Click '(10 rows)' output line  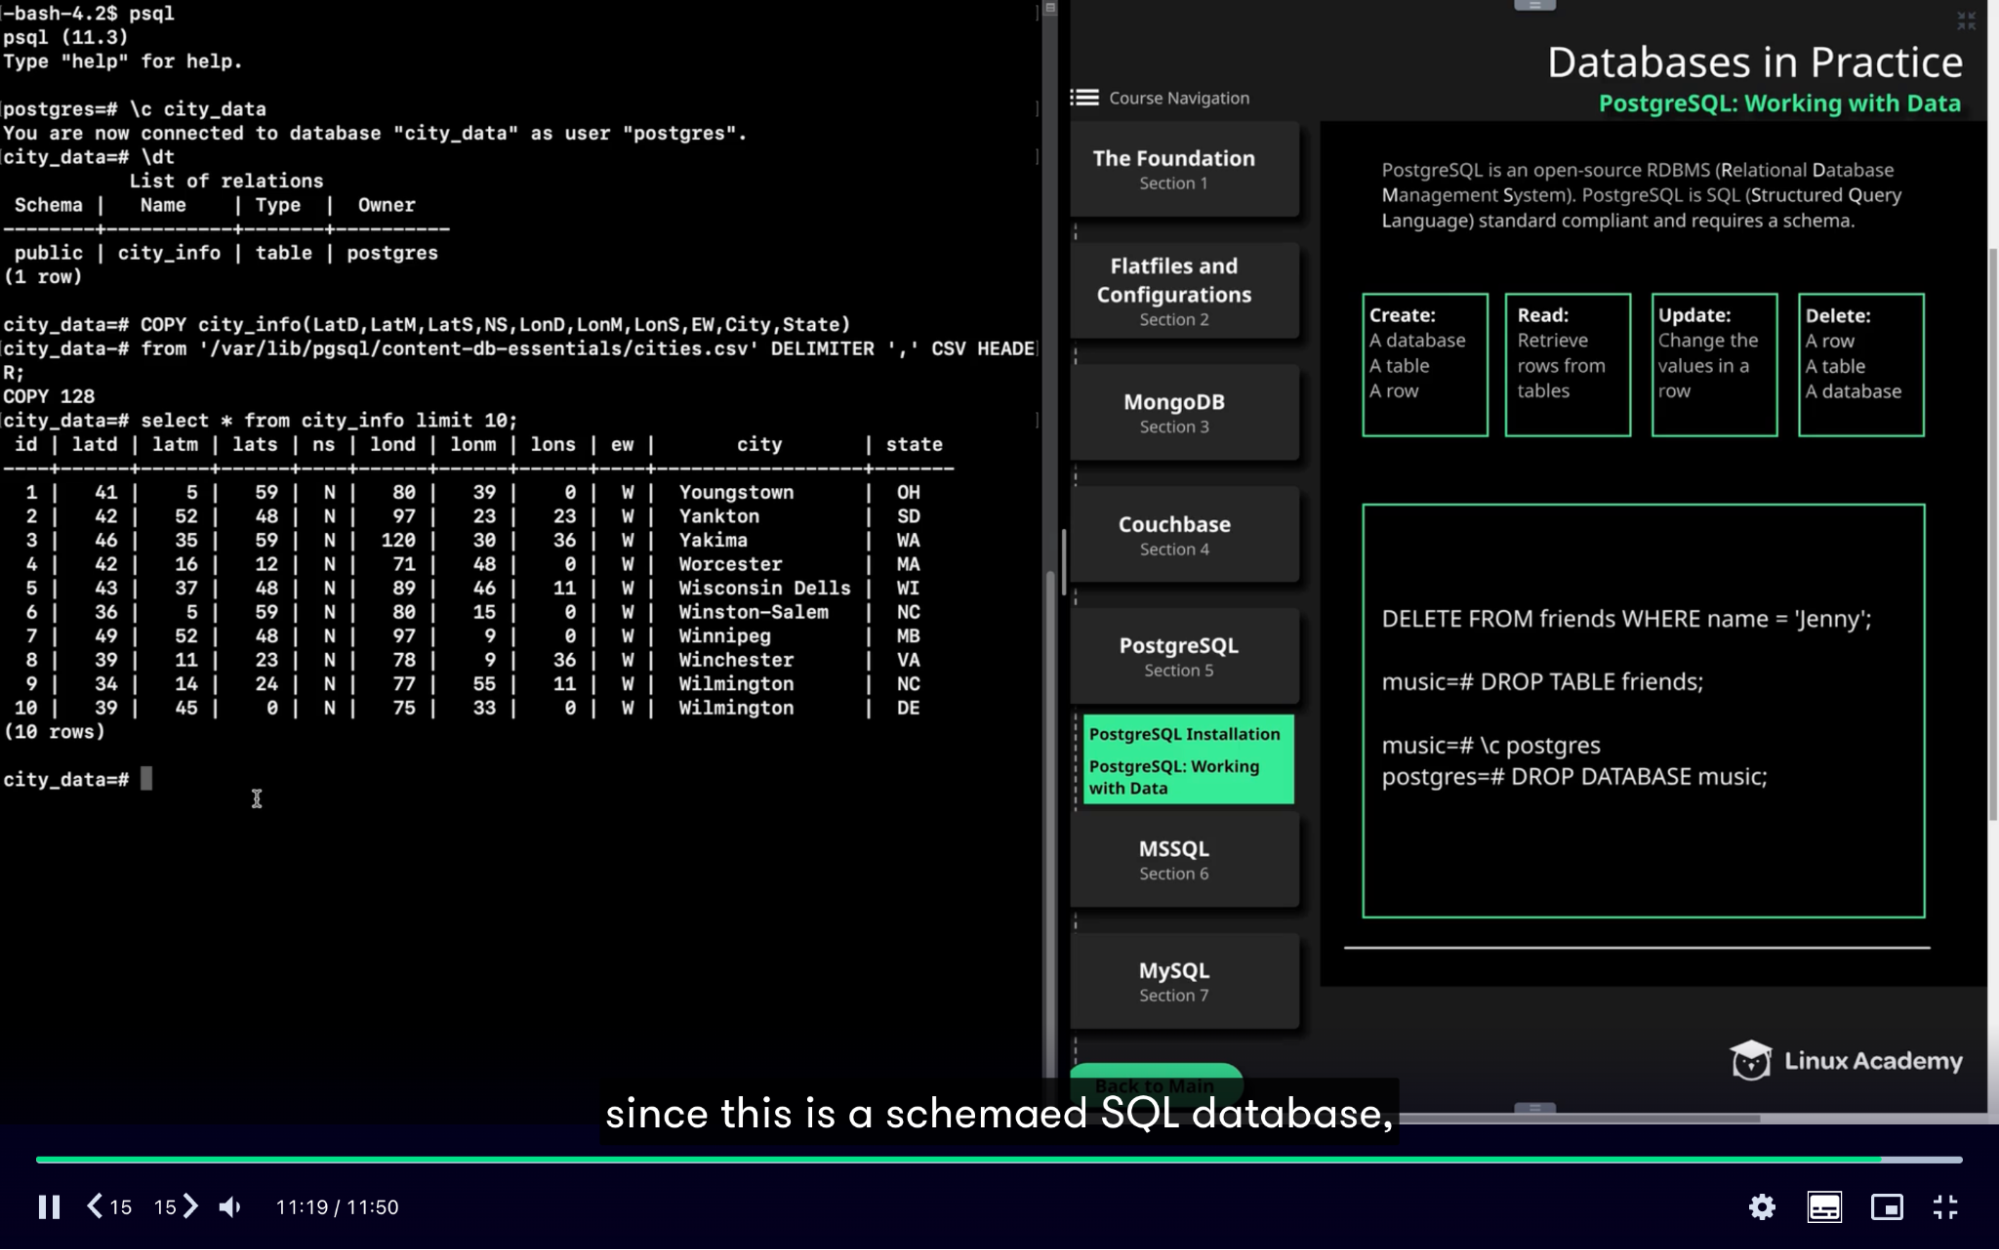pos(54,732)
